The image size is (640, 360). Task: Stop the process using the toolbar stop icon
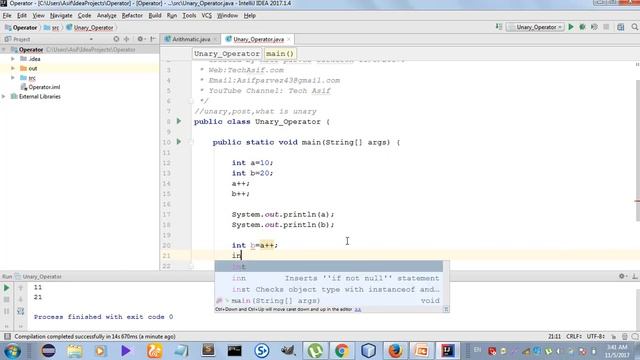click(607, 27)
